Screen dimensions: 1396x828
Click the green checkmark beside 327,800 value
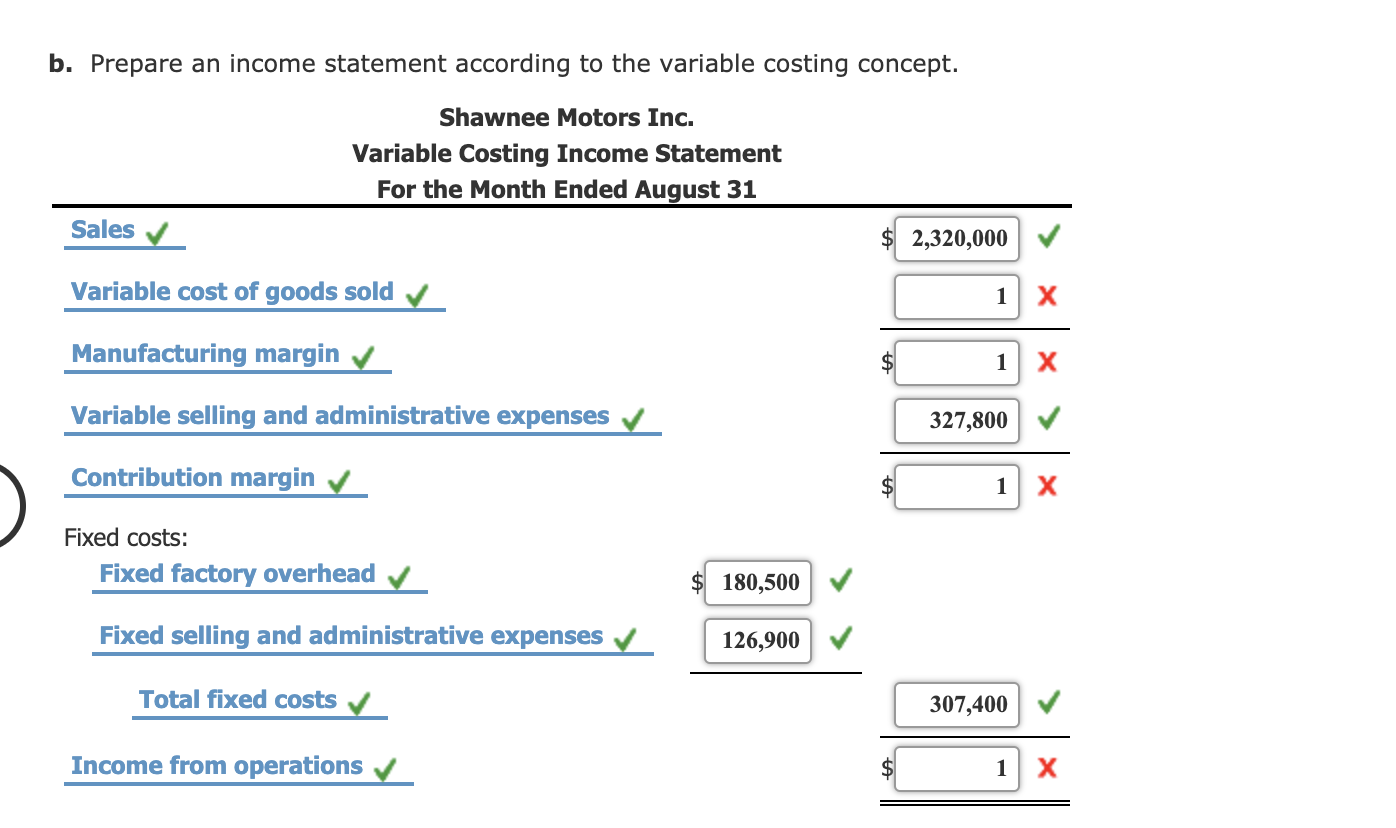point(1047,420)
